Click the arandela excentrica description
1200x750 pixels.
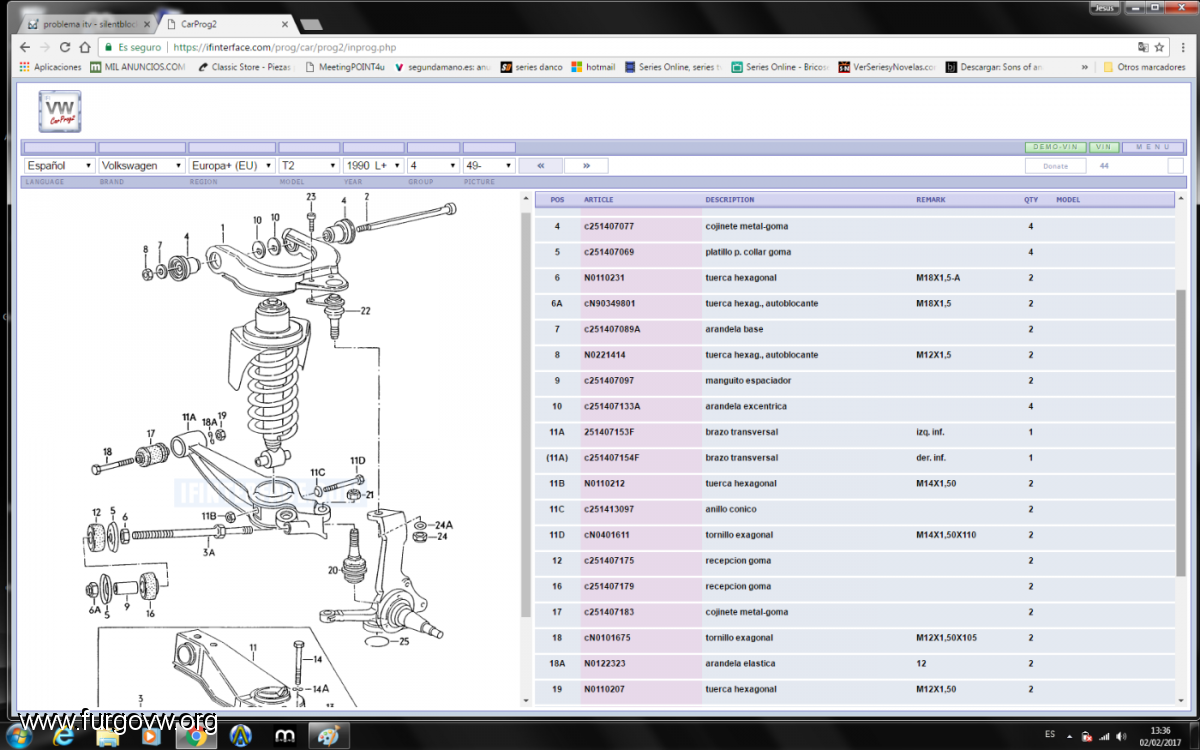tap(746, 407)
